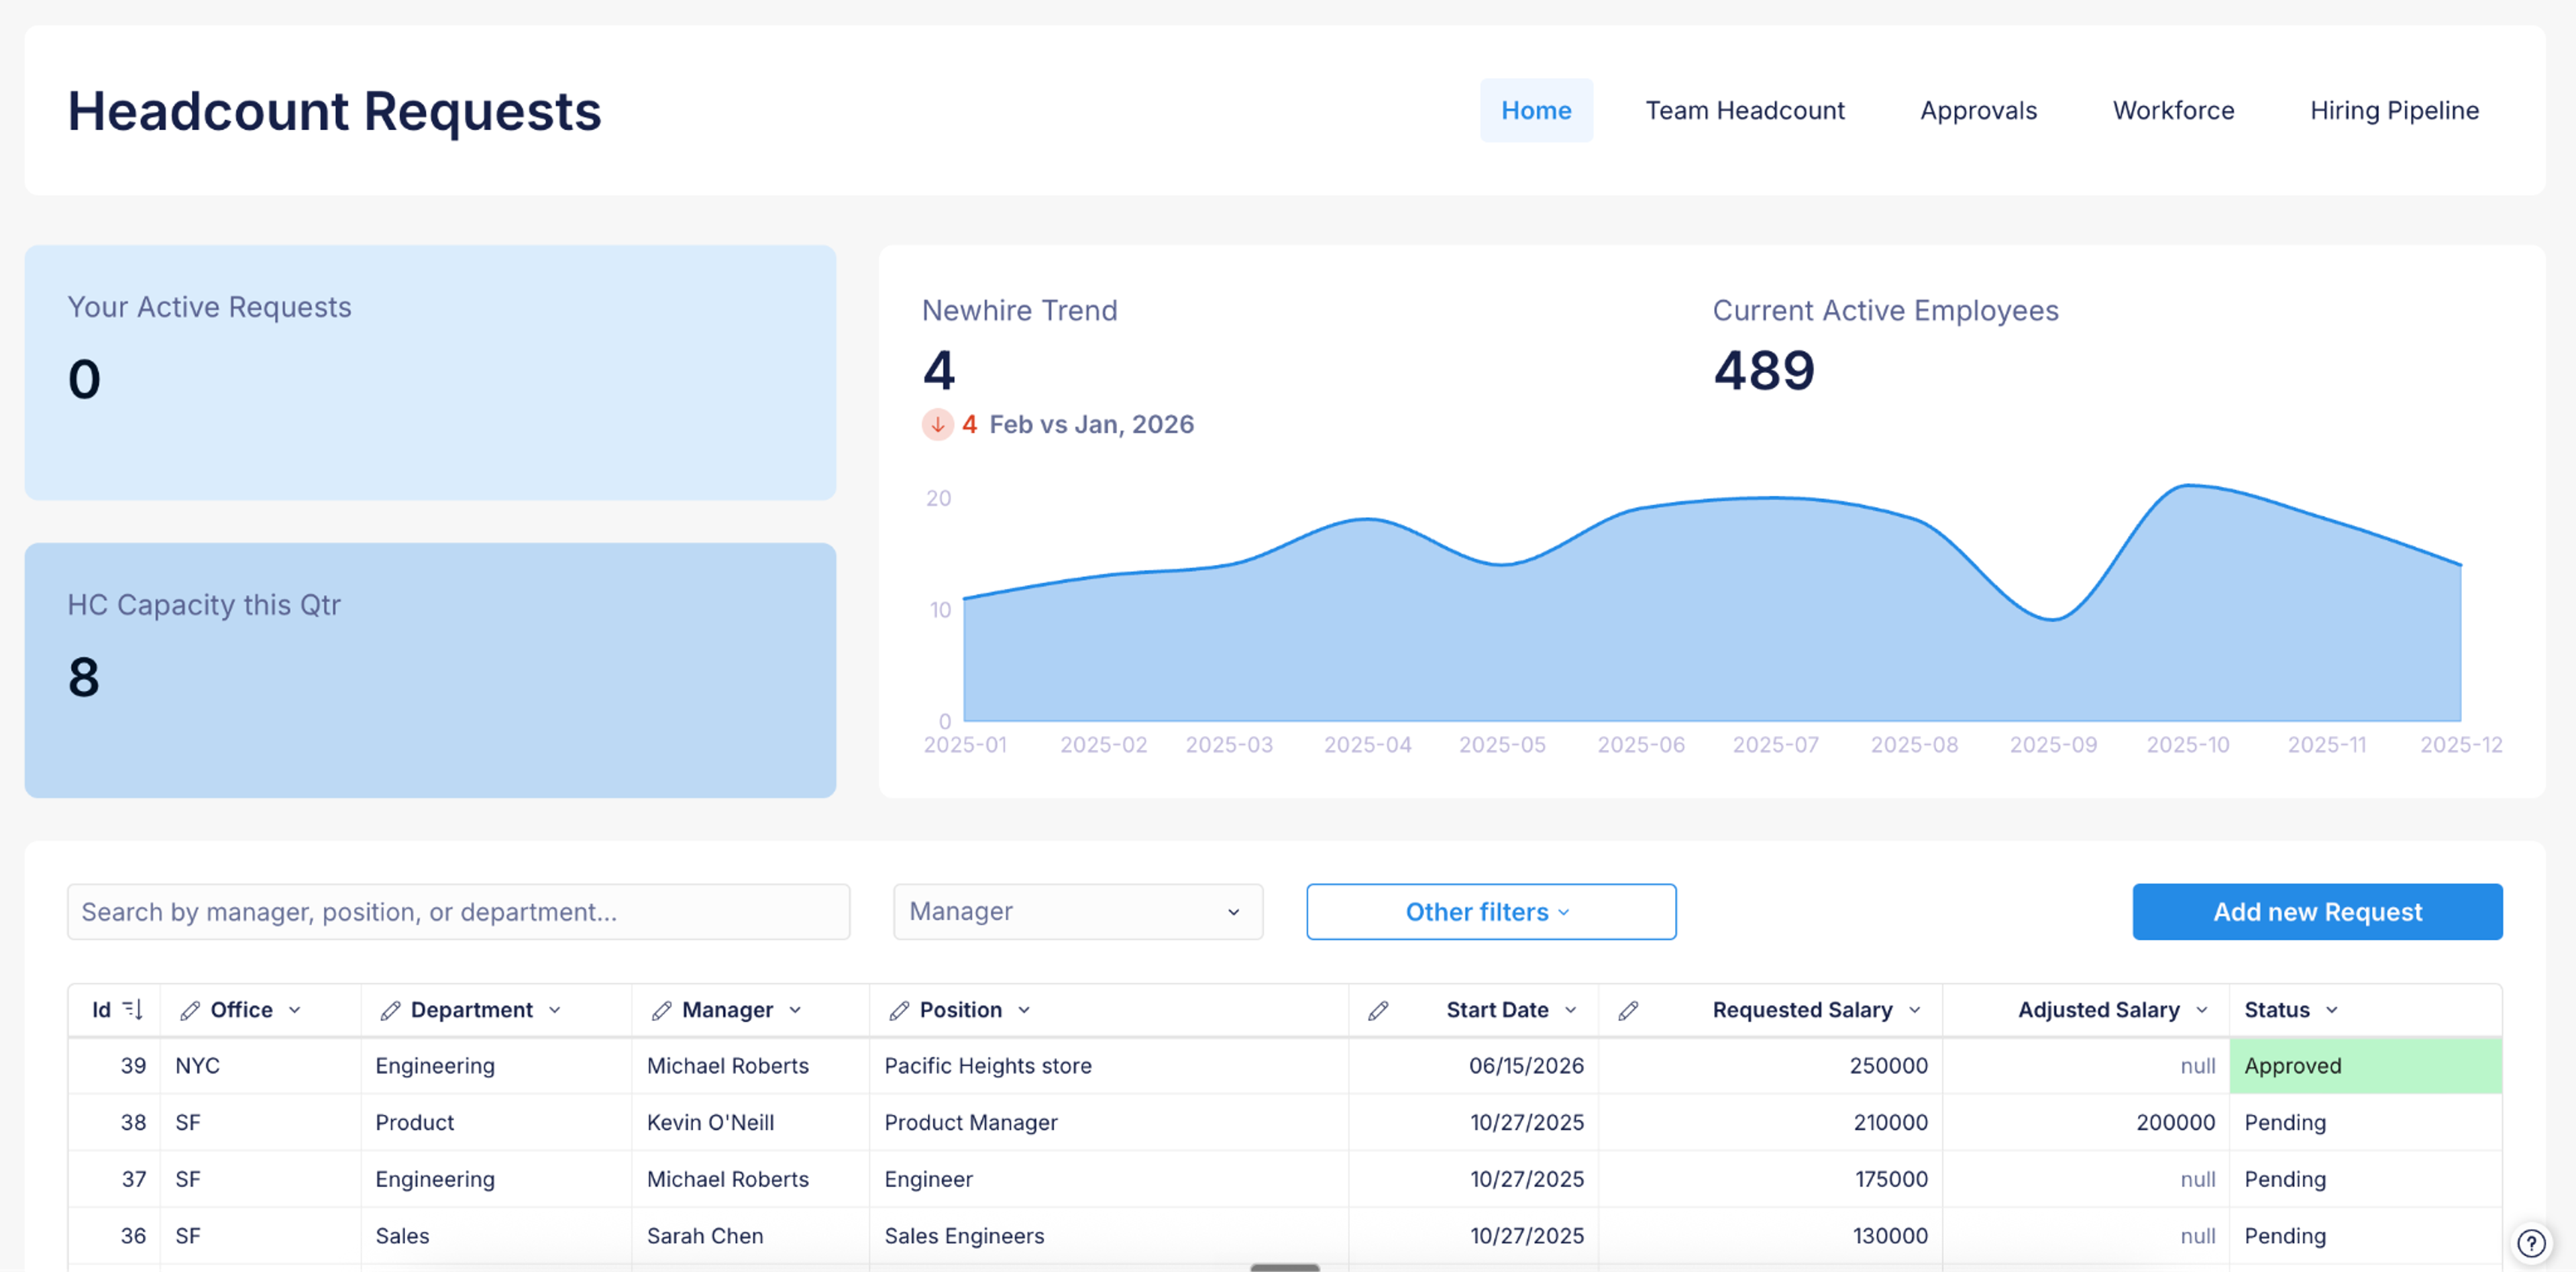Click the search by manager input field
The height and width of the screenshot is (1272, 2576).
(x=458, y=911)
